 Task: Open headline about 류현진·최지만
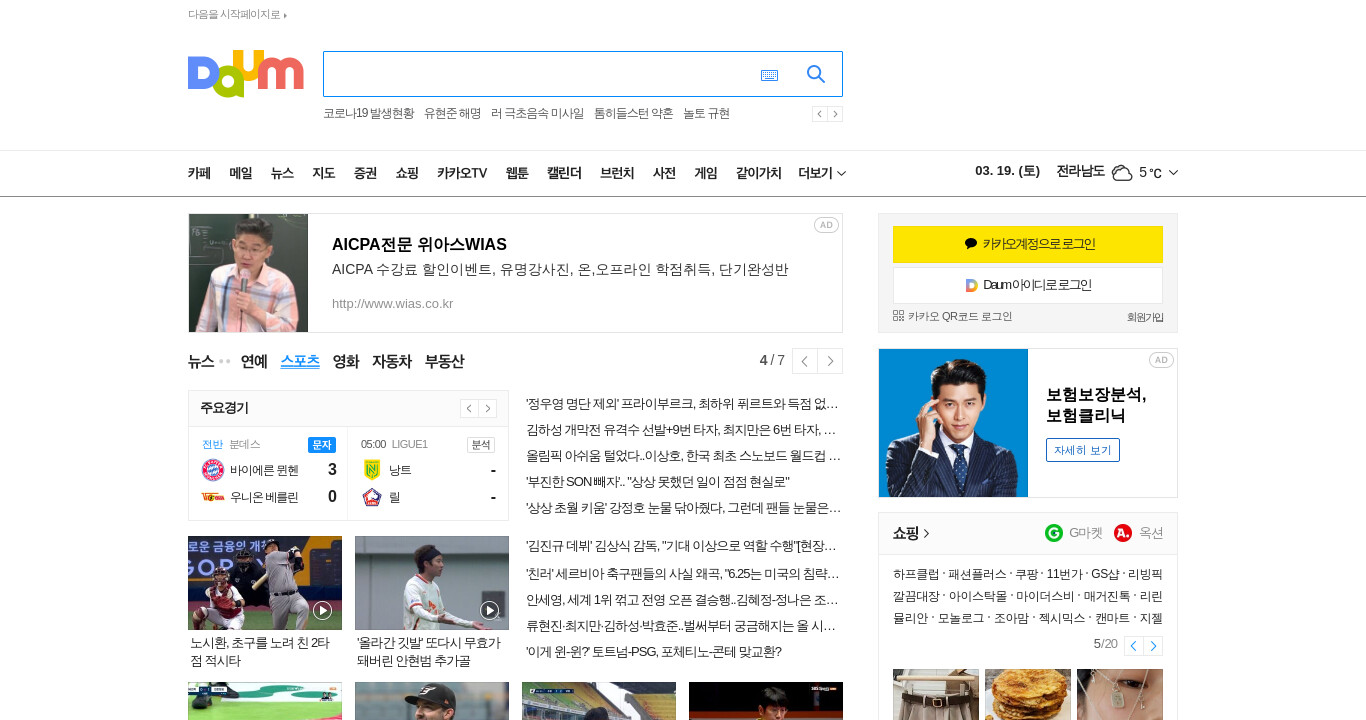point(682,626)
